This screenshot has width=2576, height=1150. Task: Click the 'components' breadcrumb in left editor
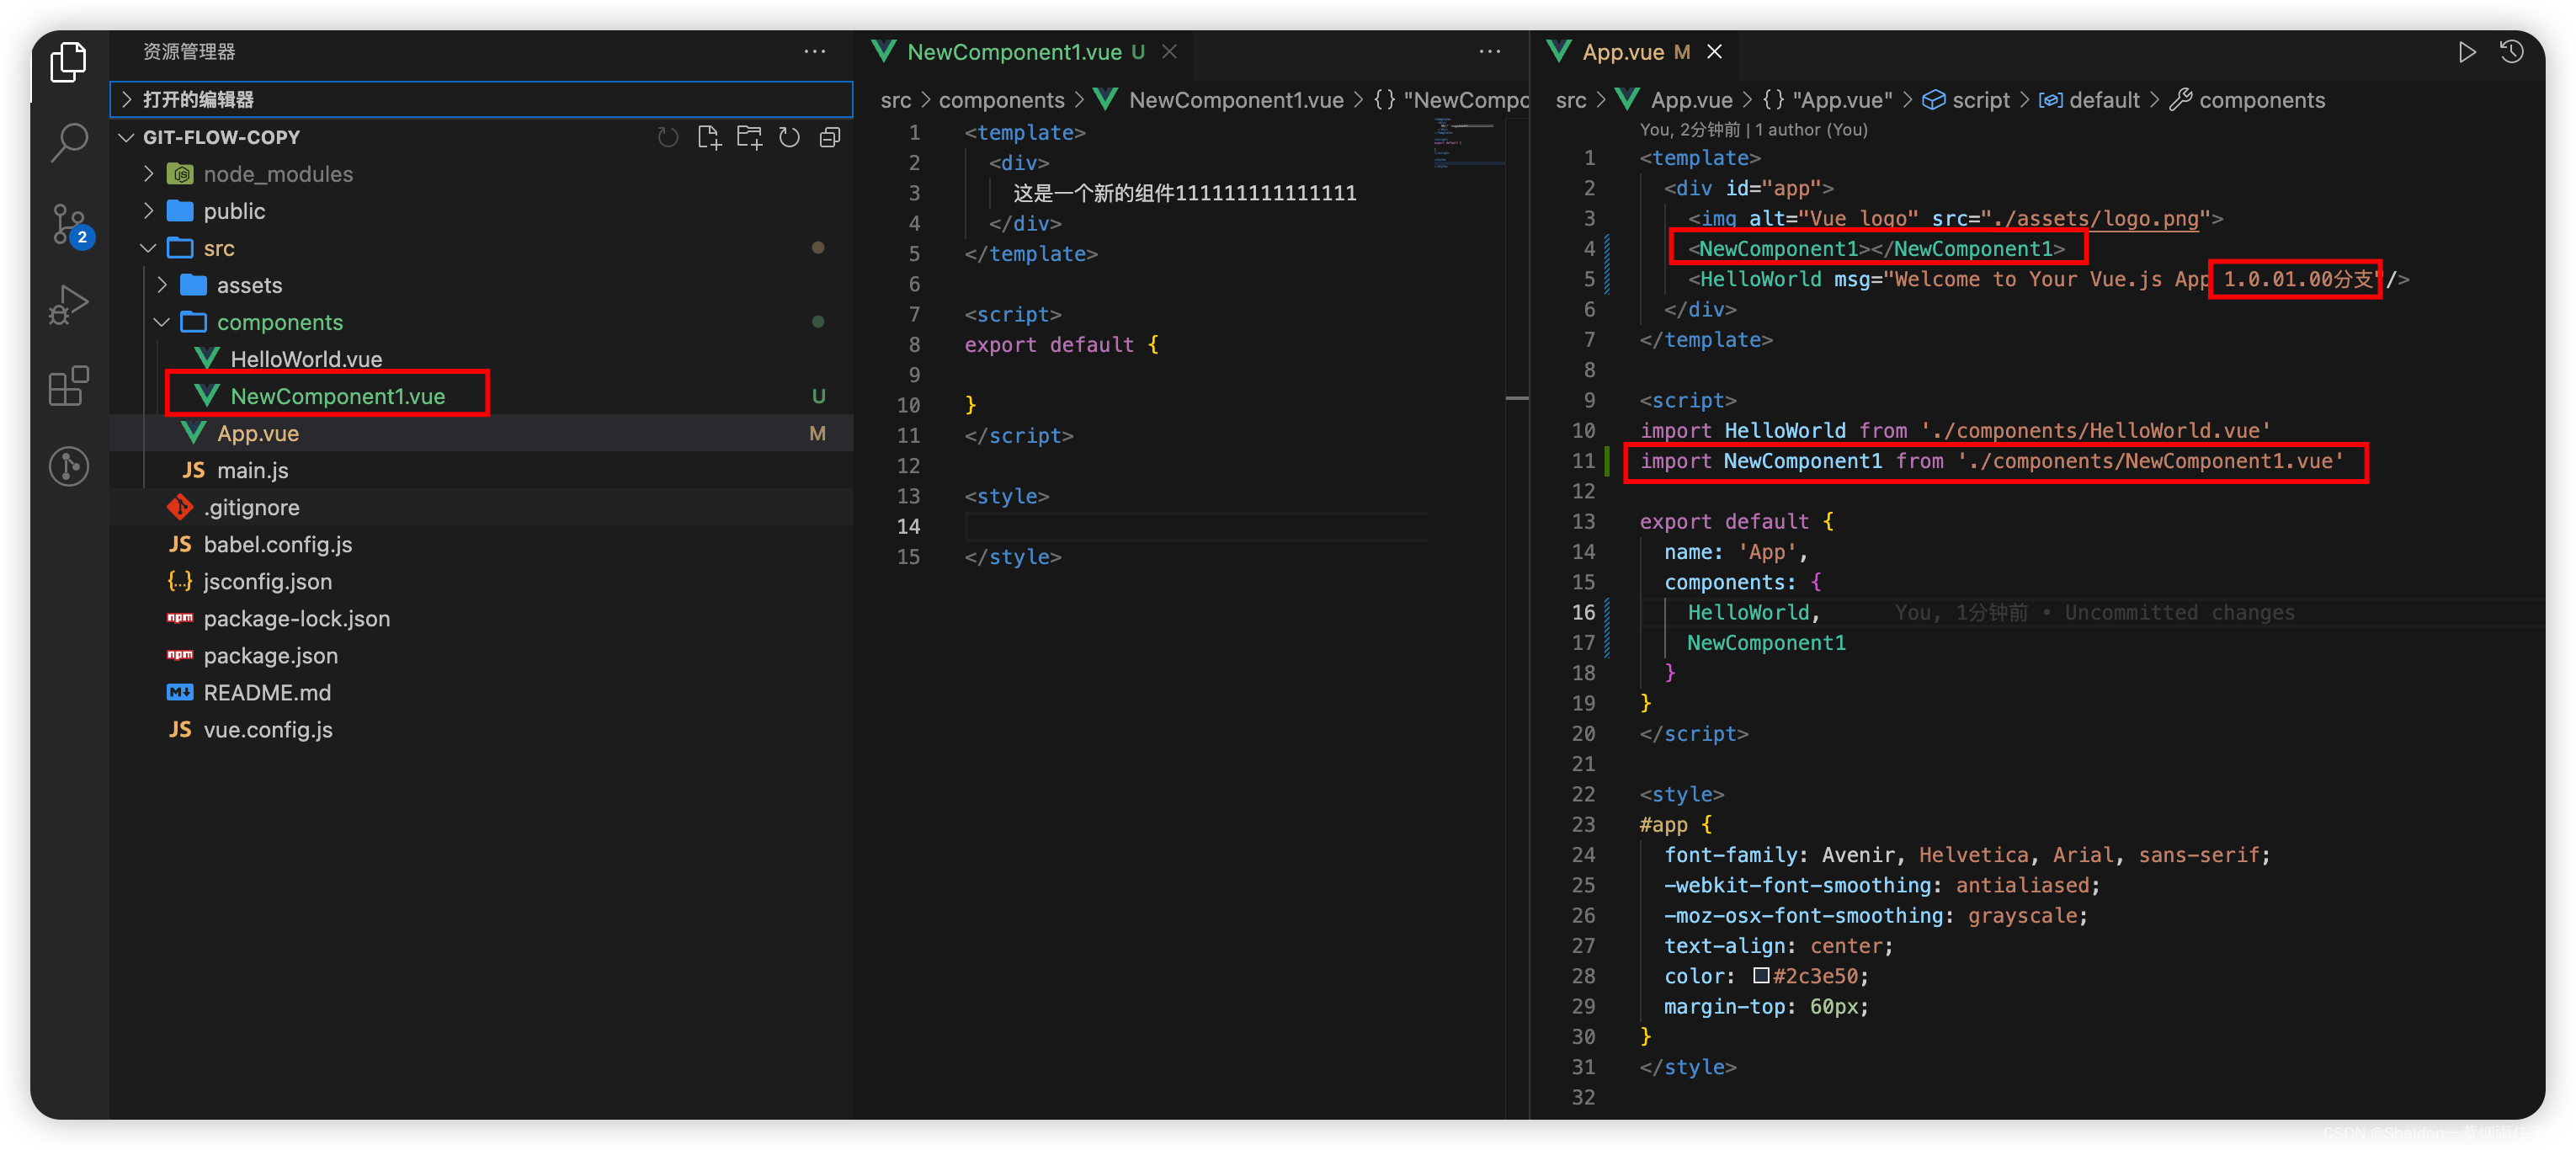1001,100
